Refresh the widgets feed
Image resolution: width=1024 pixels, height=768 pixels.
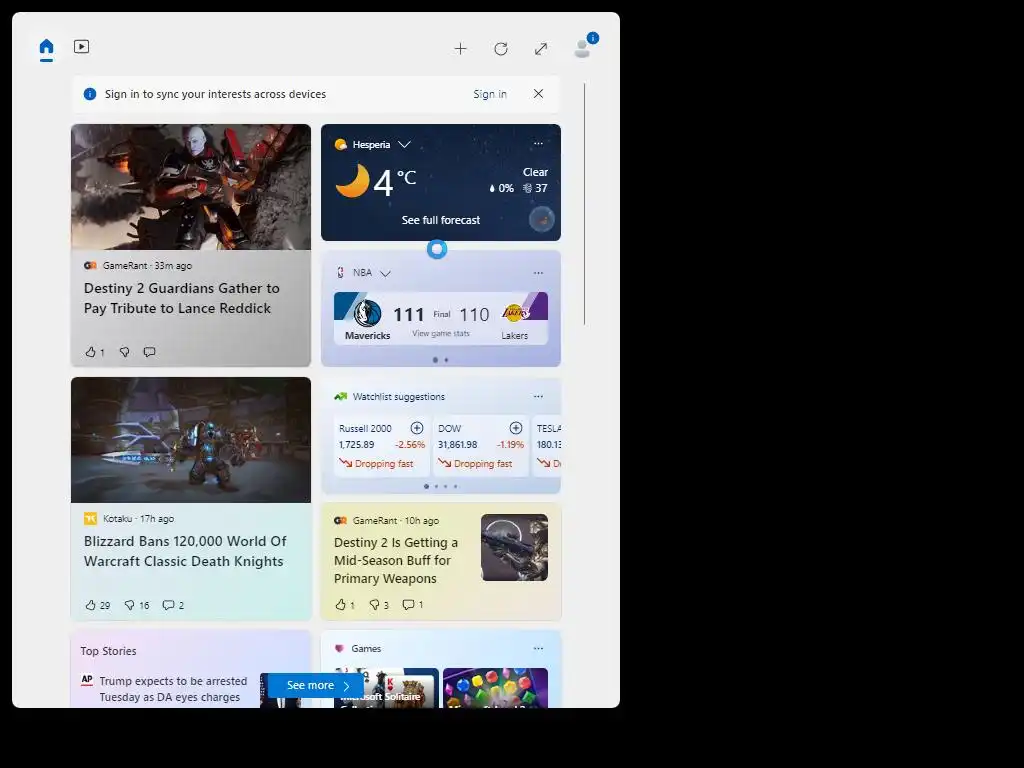point(501,49)
